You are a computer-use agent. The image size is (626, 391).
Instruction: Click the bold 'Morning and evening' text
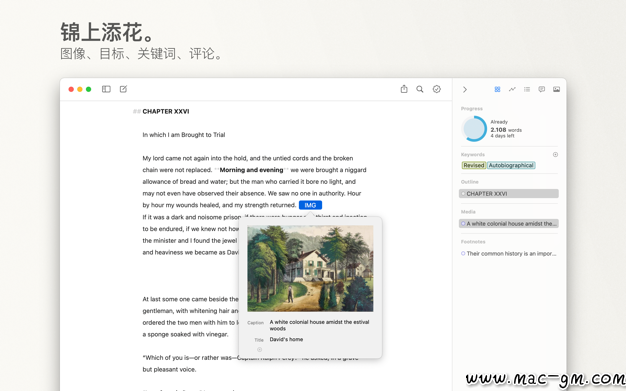(251, 170)
